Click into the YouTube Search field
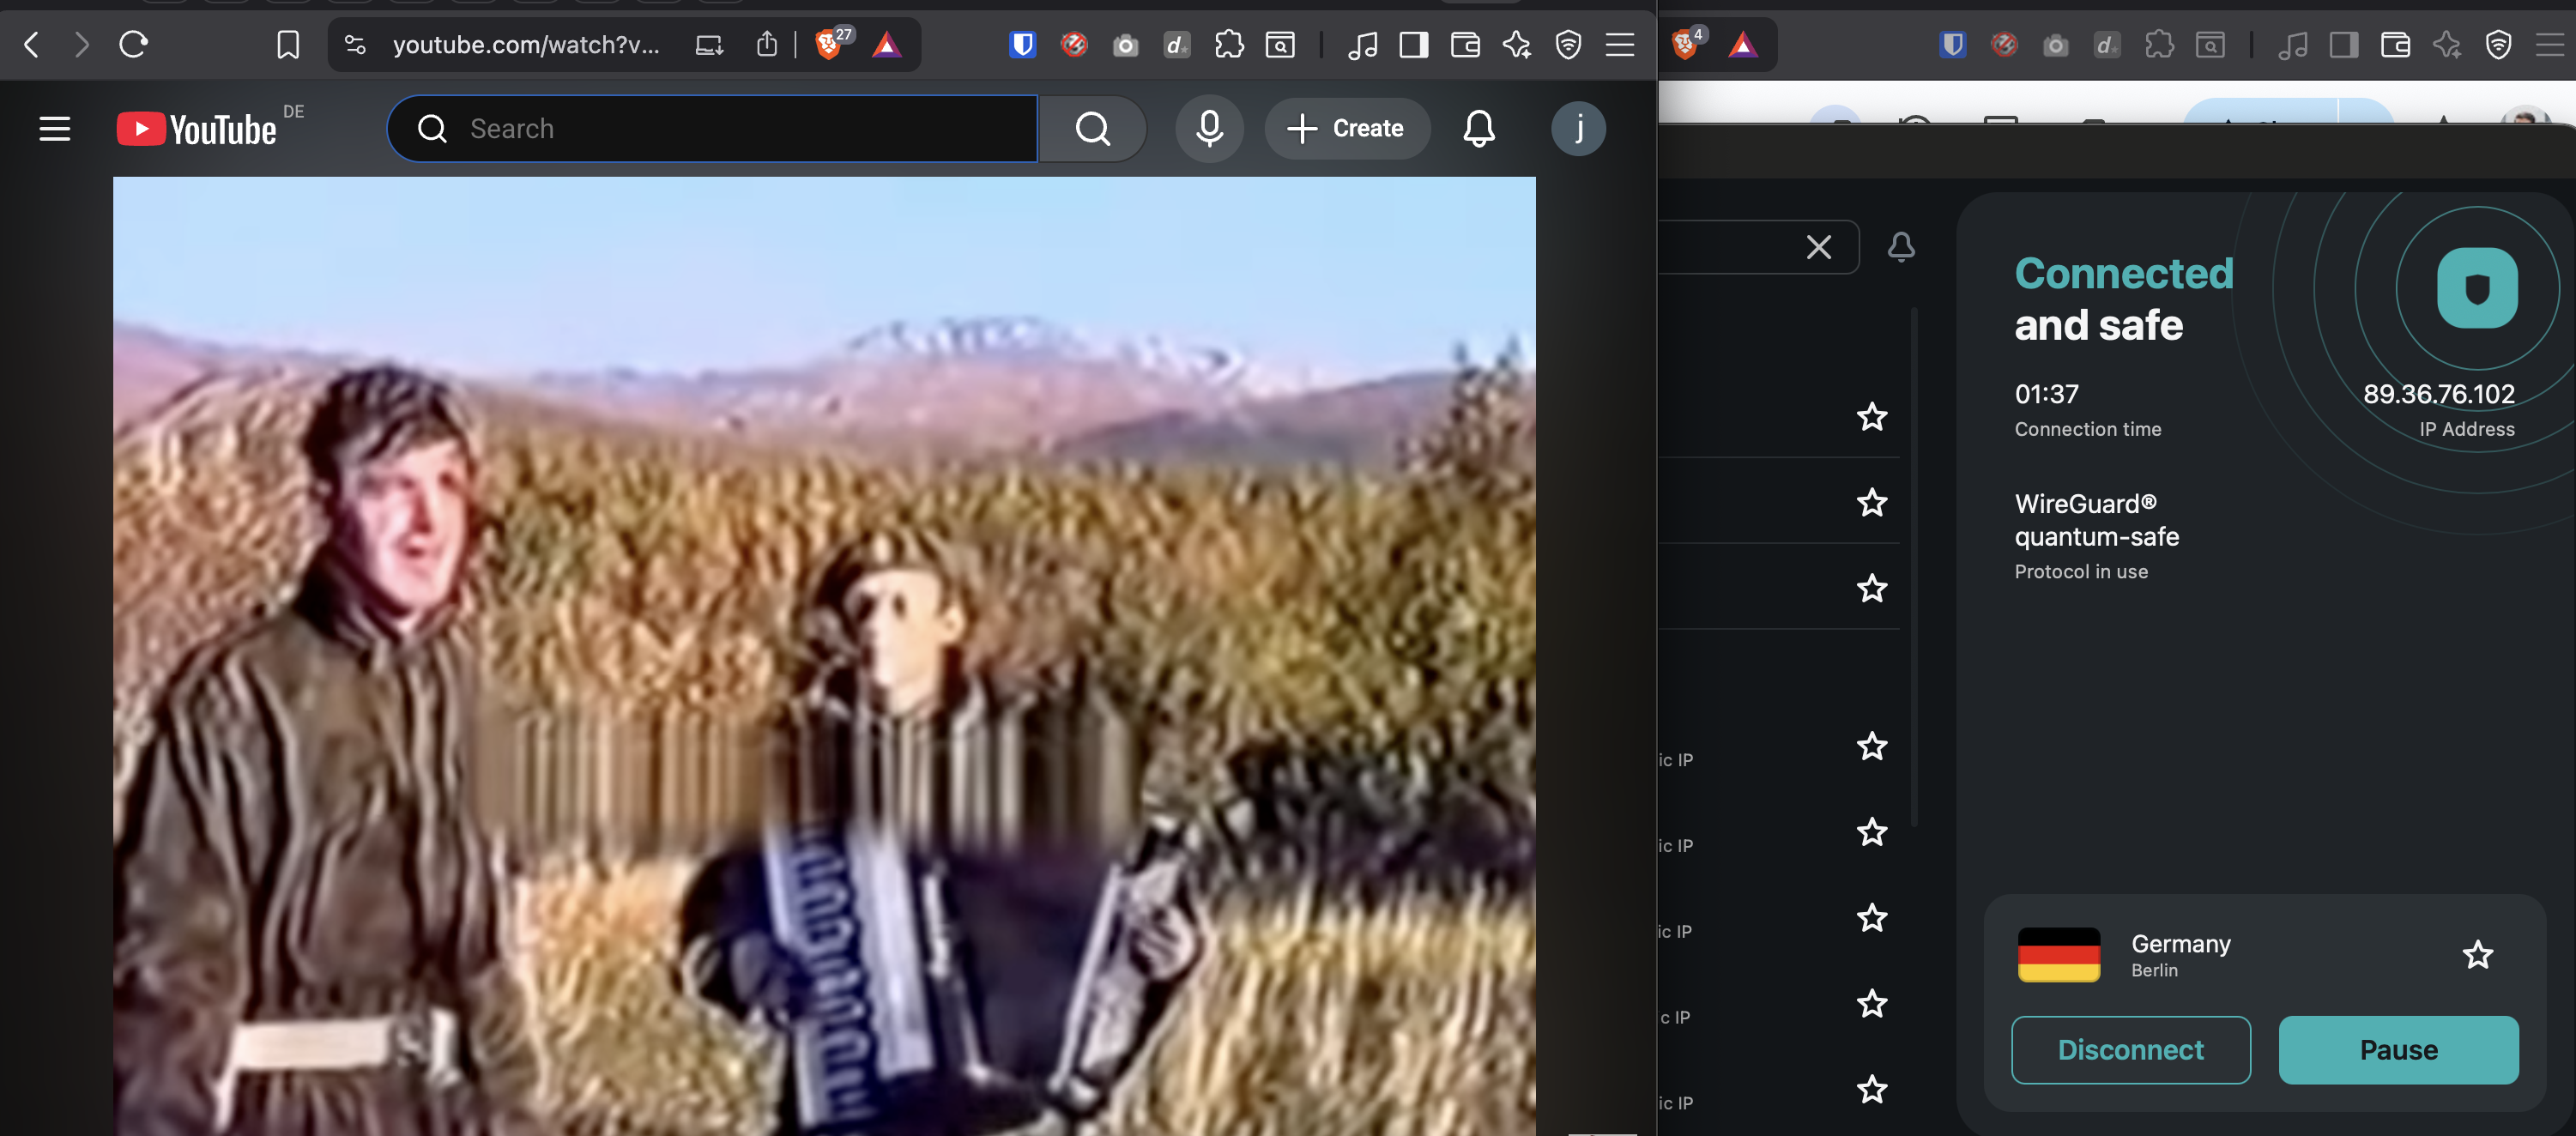The height and width of the screenshot is (1136, 2576). tap(740, 129)
